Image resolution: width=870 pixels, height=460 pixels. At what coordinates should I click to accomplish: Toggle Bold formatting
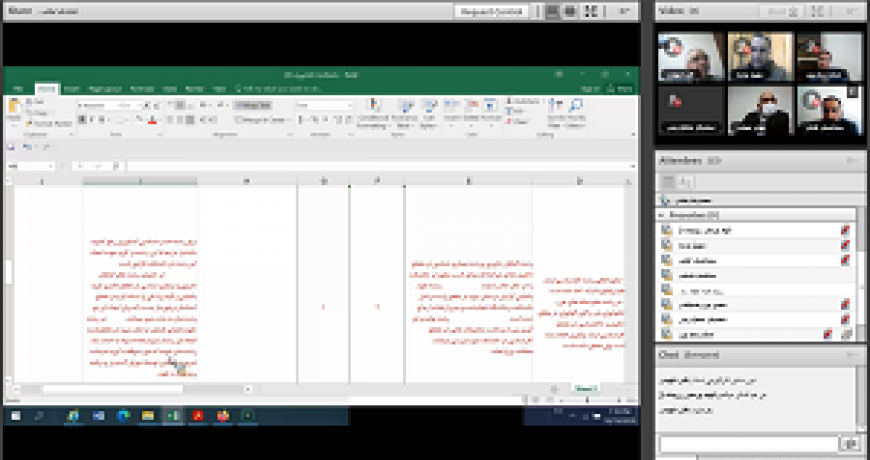pyautogui.click(x=82, y=120)
